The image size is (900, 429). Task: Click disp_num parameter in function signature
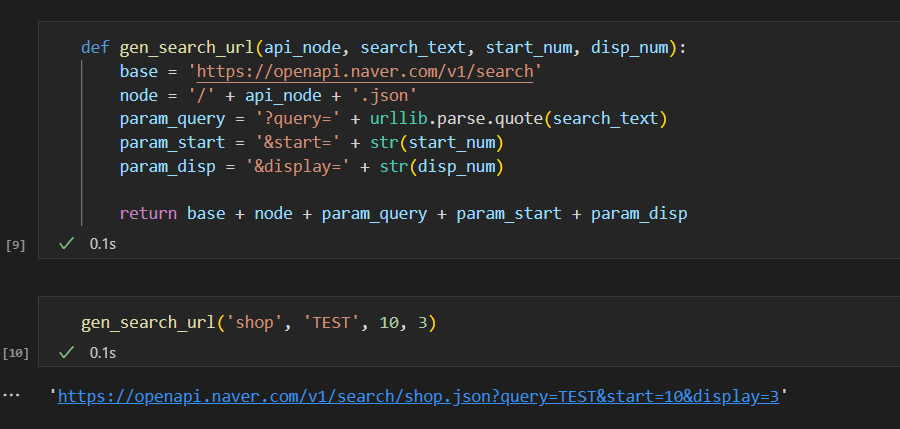pos(630,48)
